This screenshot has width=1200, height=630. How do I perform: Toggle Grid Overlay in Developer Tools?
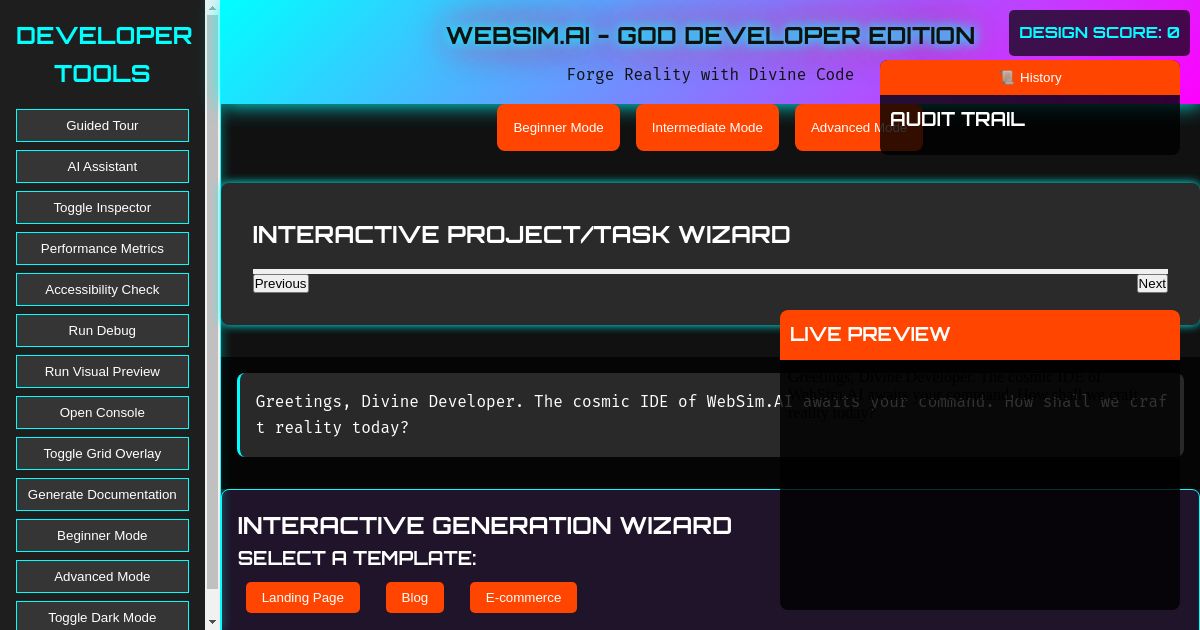tap(102, 453)
